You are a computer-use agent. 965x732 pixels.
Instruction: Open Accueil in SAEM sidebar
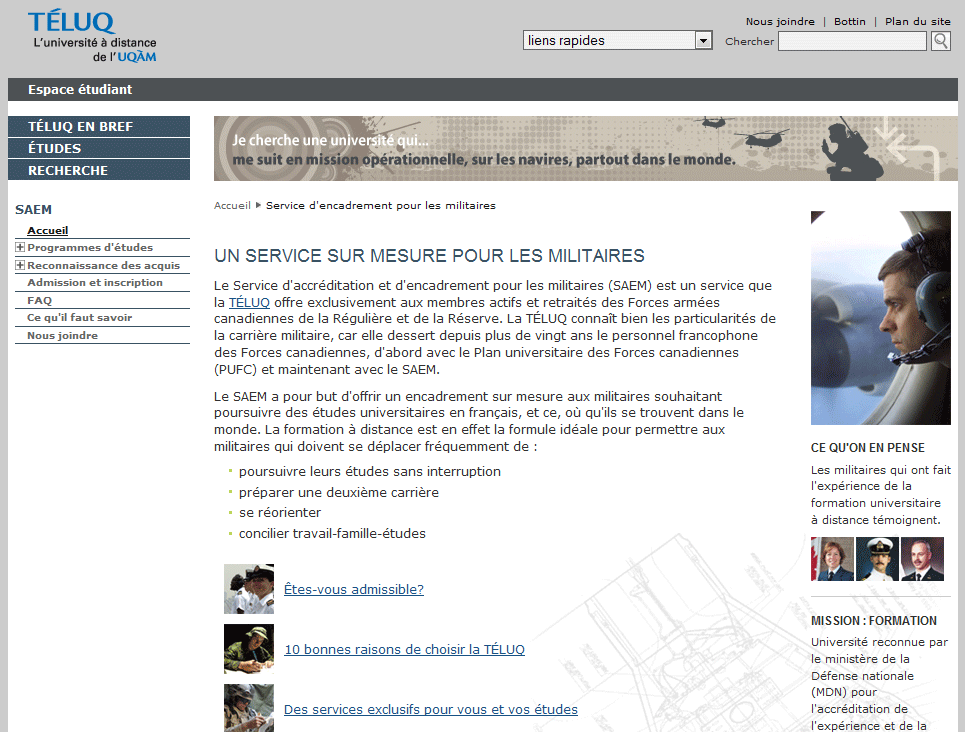pyautogui.click(x=47, y=230)
